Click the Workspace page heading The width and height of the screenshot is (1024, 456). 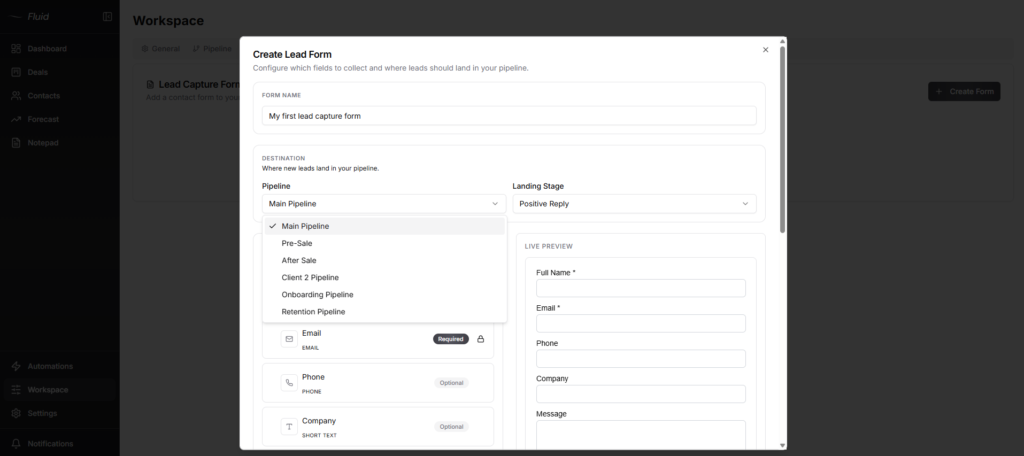(x=168, y=21)
